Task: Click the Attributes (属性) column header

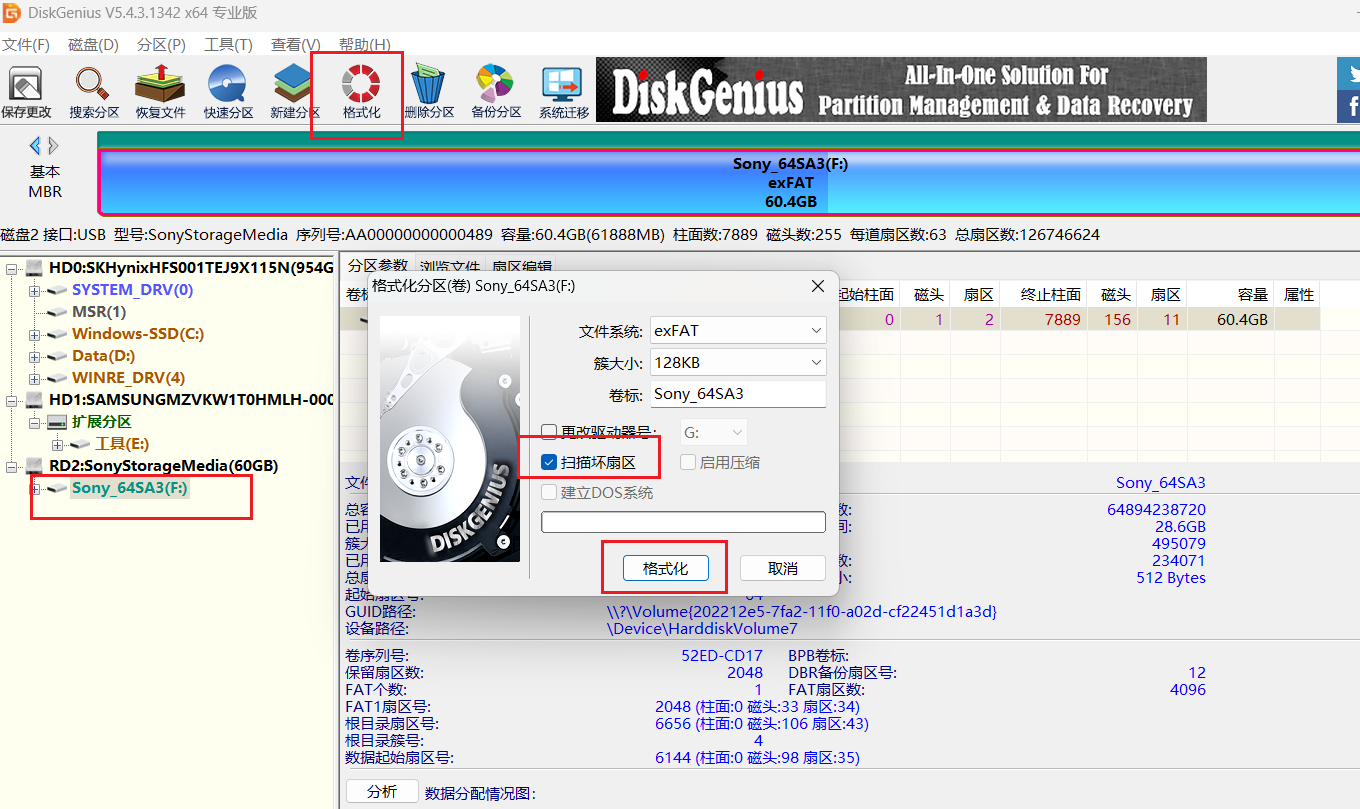Action: (1298, 295)
